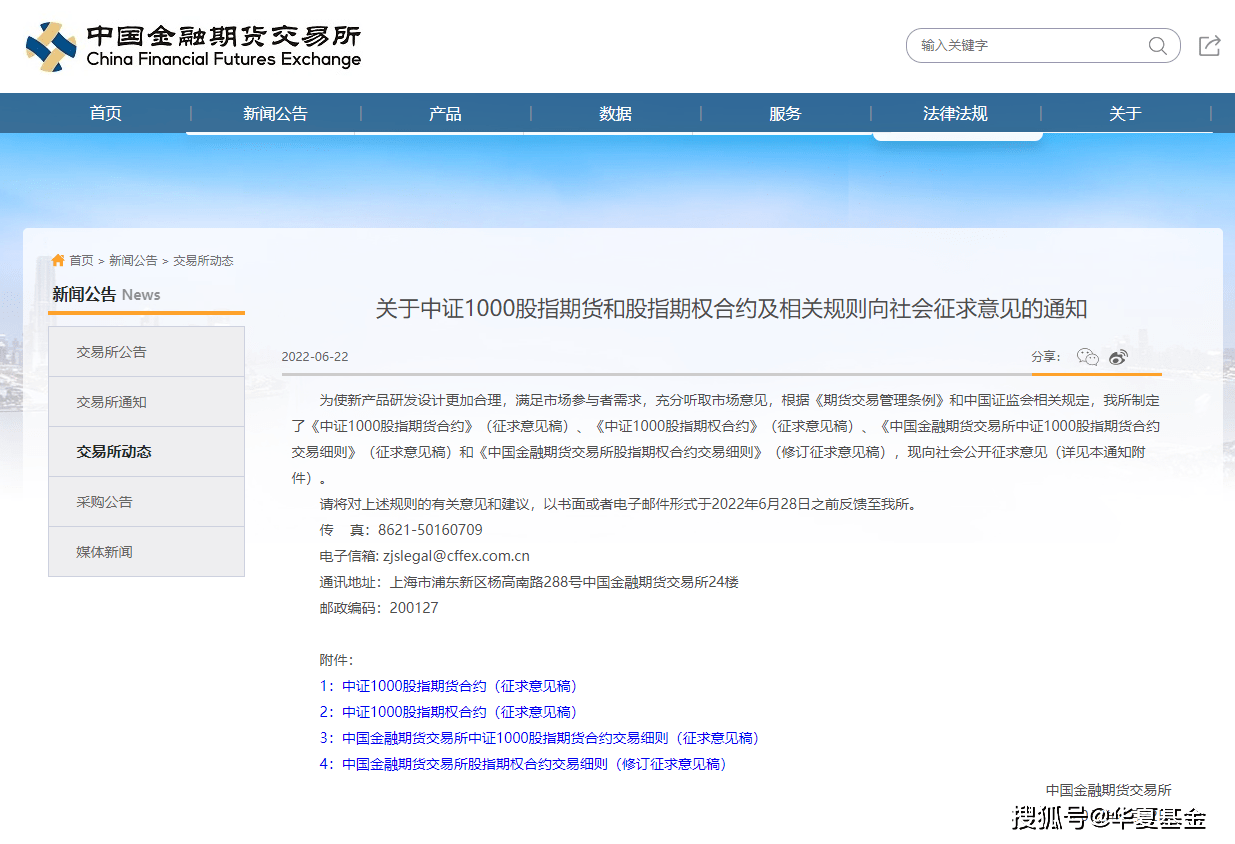Select 交易所公告 in the sidebar

113,351
